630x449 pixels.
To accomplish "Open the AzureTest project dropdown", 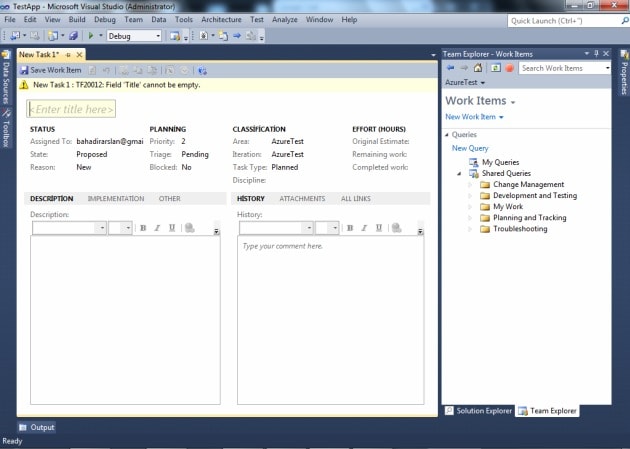I will (465, 82).
